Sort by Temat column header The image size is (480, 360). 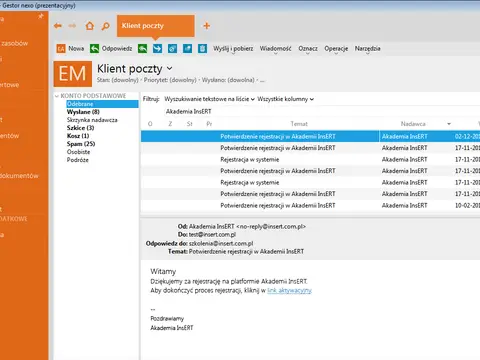tap(299, 124)
